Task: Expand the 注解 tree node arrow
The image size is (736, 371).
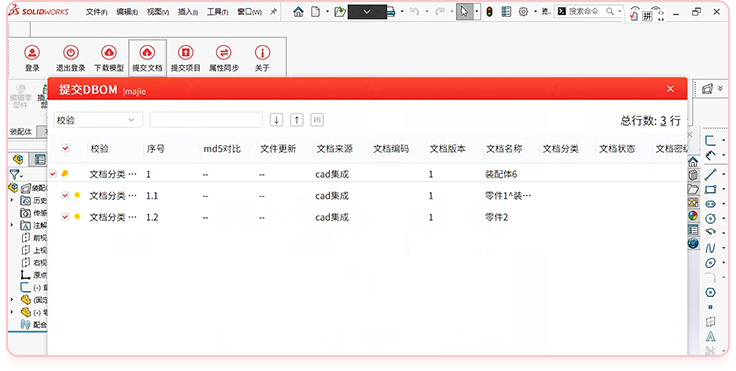Action: pos(12,225)
